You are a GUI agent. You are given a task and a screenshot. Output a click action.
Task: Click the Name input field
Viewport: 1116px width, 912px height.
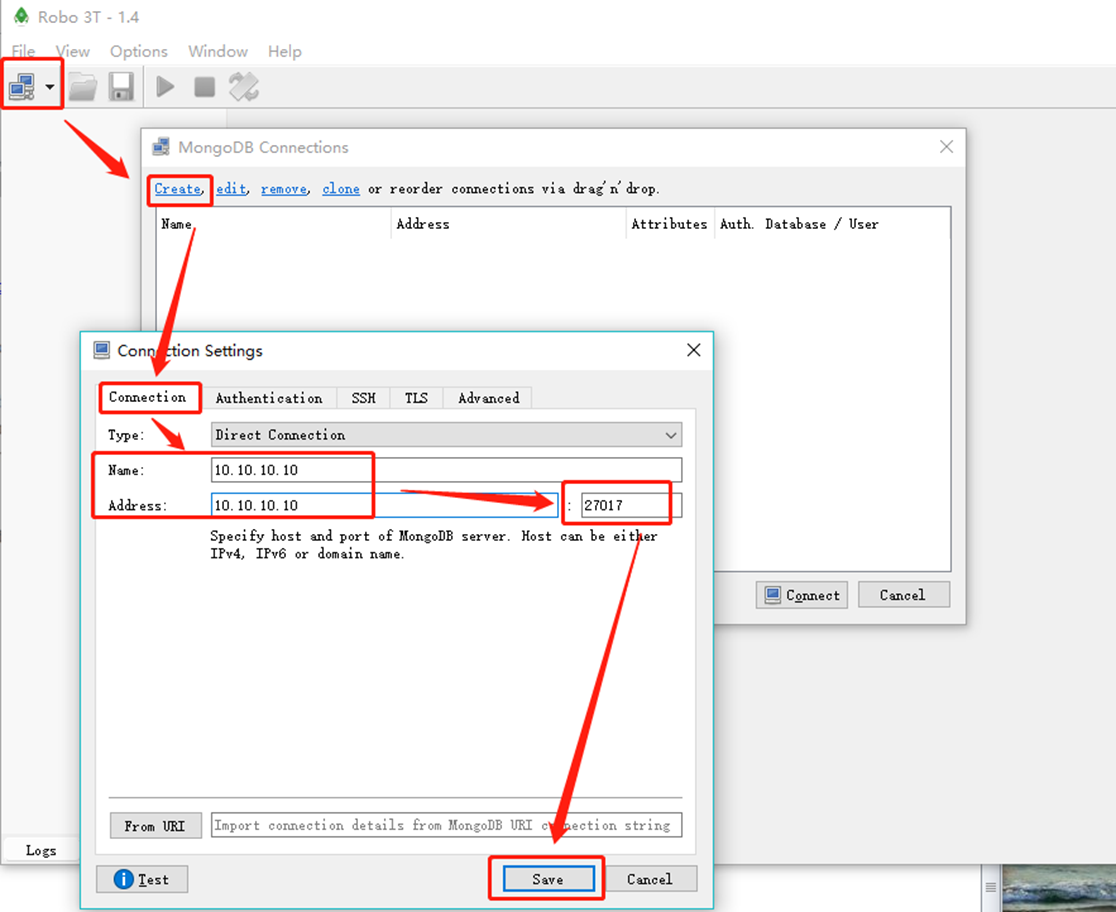(446, 470)
